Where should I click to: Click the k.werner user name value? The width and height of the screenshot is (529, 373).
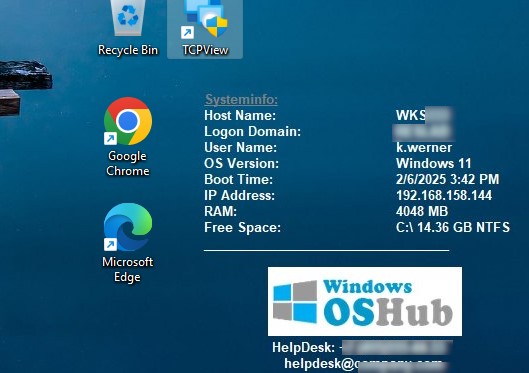(424, 147)
